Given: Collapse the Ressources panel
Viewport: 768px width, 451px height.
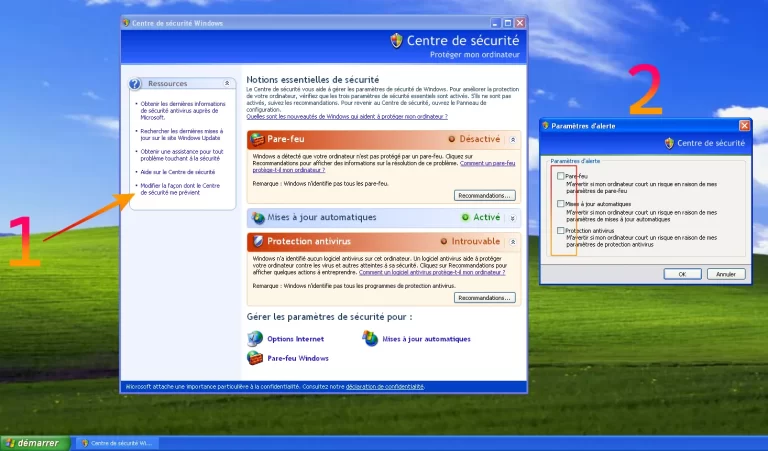Looking at the screenshot, I should 227,83.
